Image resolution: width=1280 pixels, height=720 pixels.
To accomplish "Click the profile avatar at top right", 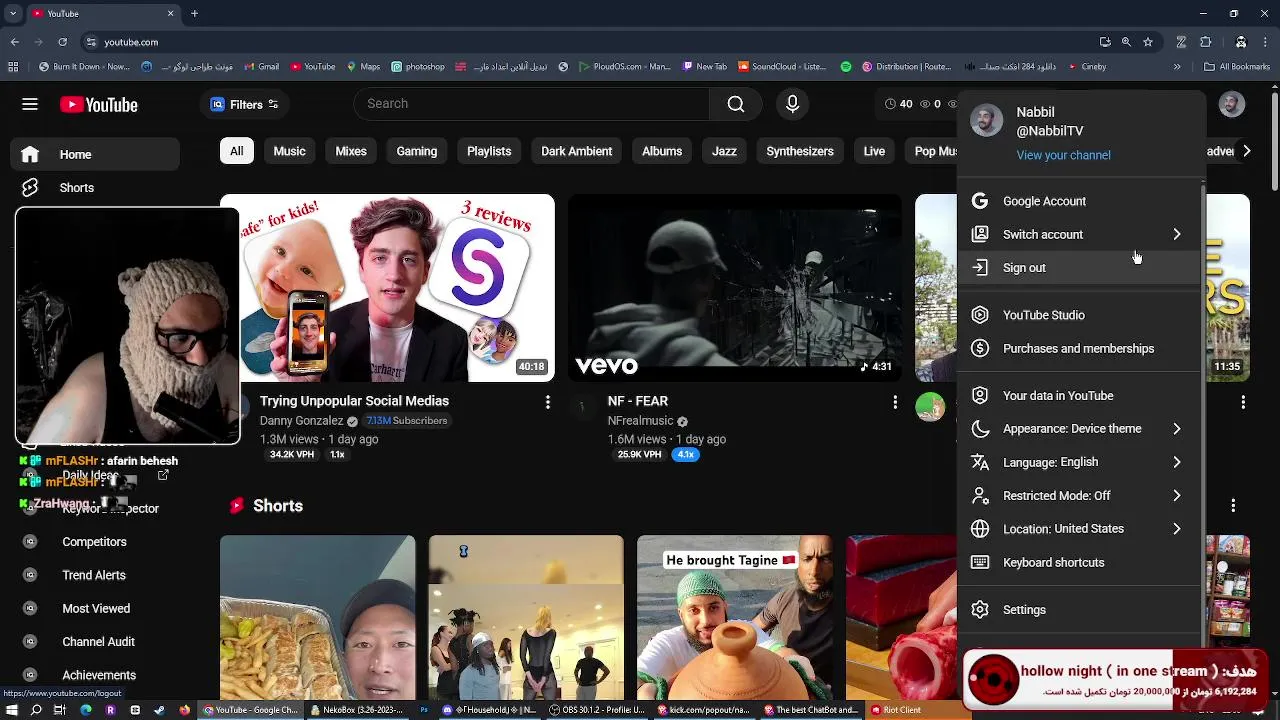I will (x=1232, y=104).
